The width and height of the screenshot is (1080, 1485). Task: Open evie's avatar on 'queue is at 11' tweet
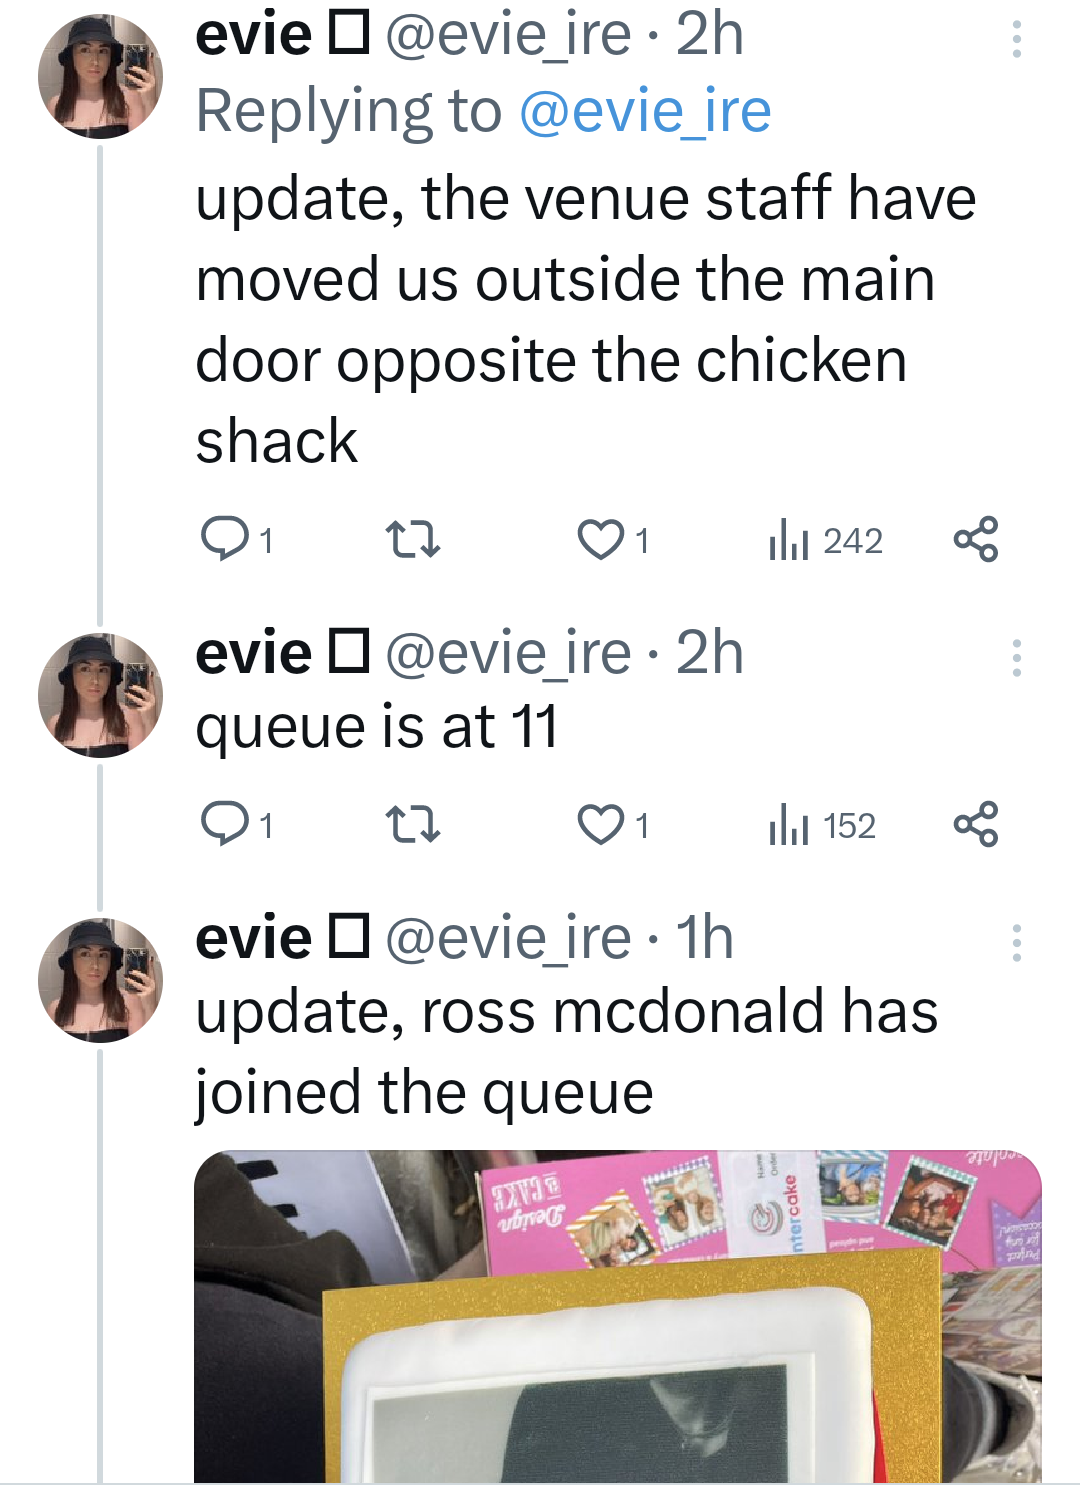click(100, 696)
